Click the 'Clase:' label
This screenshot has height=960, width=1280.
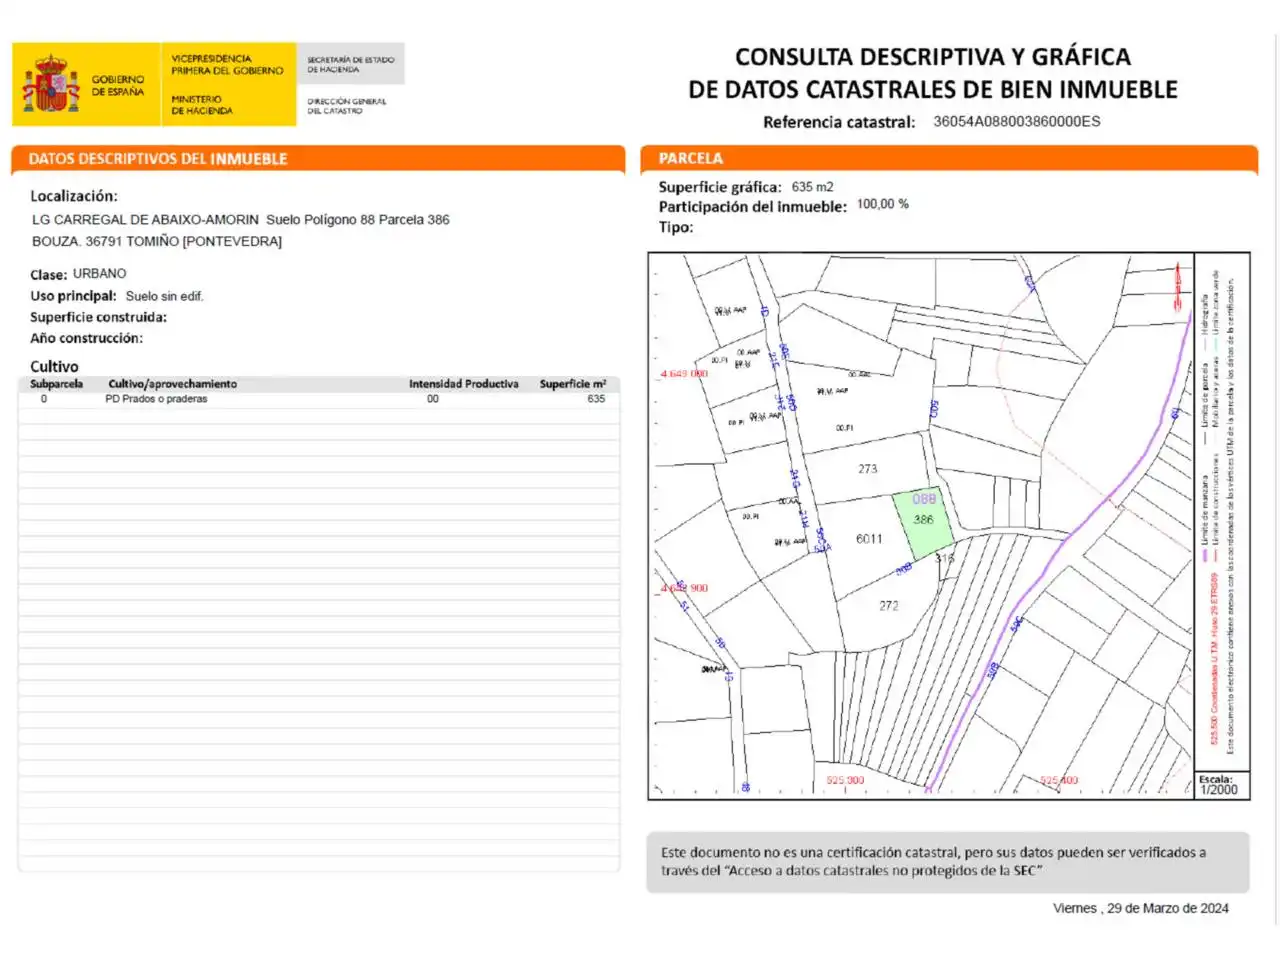pyautogui.click(x=49, y=274)
